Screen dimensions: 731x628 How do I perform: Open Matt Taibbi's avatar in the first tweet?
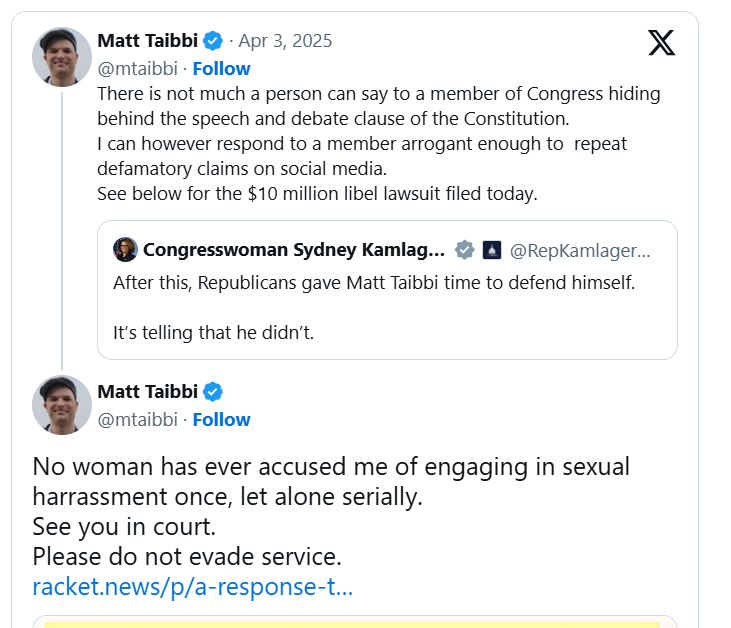point(62,57)
